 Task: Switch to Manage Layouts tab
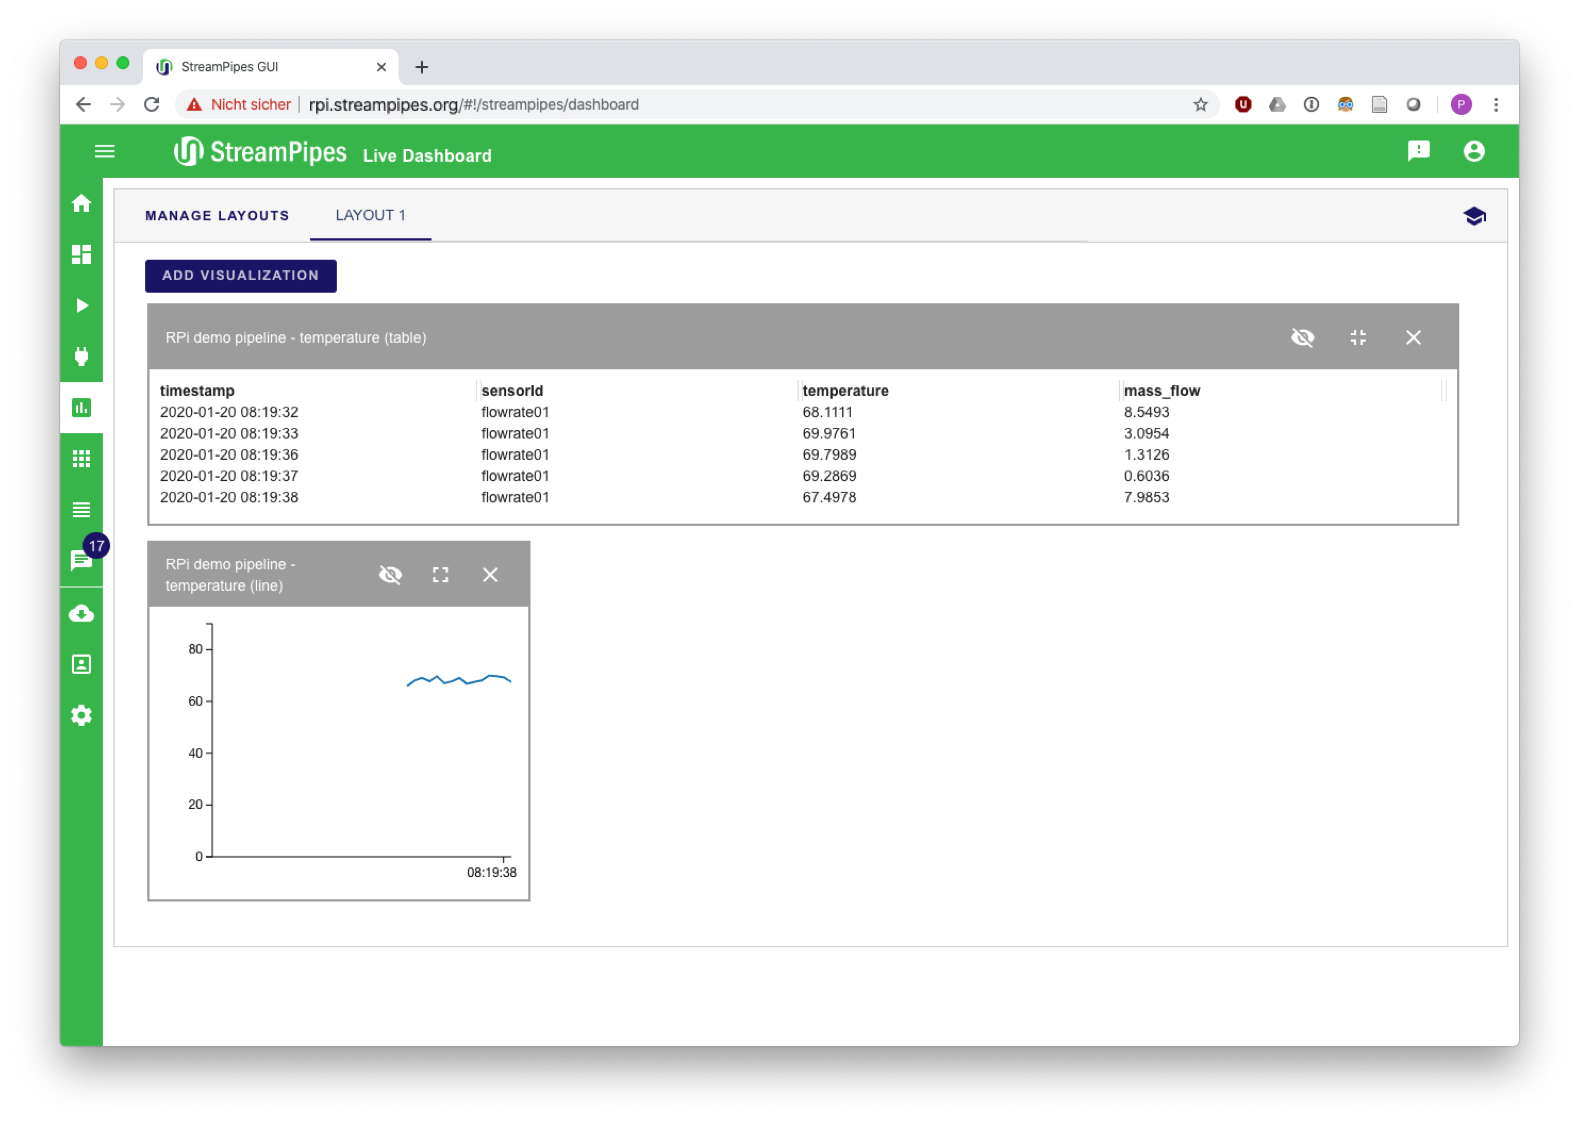[217, 216]
